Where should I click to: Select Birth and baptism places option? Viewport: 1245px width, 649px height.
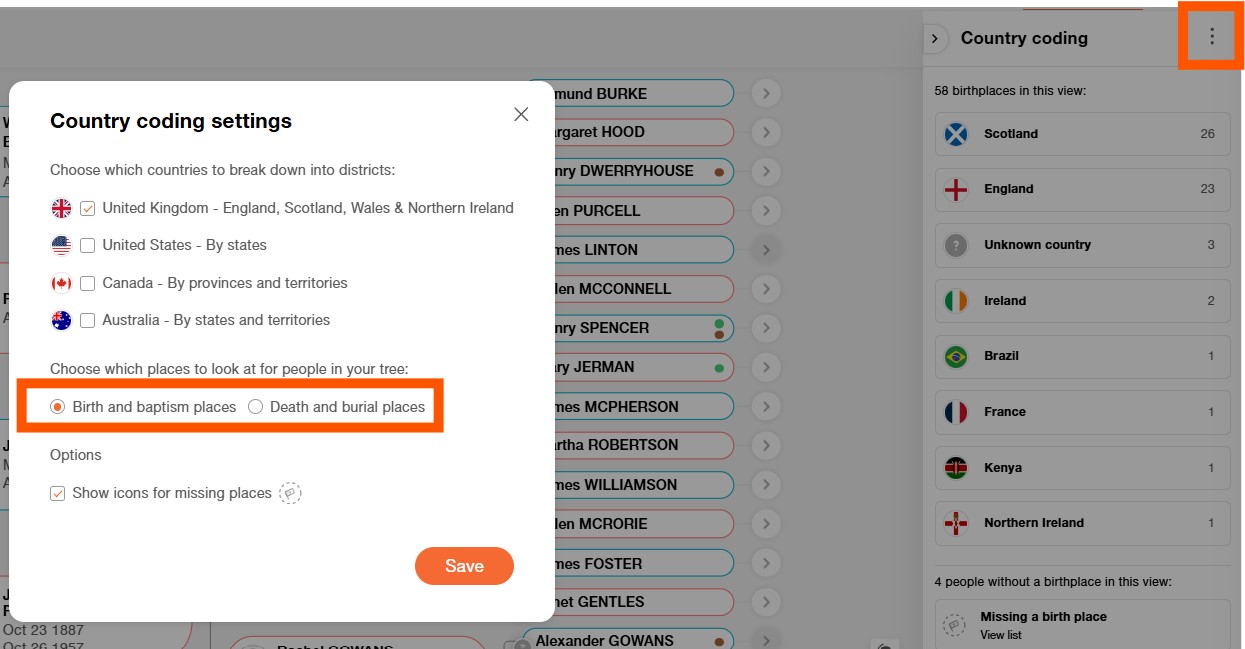coord(58,407)
